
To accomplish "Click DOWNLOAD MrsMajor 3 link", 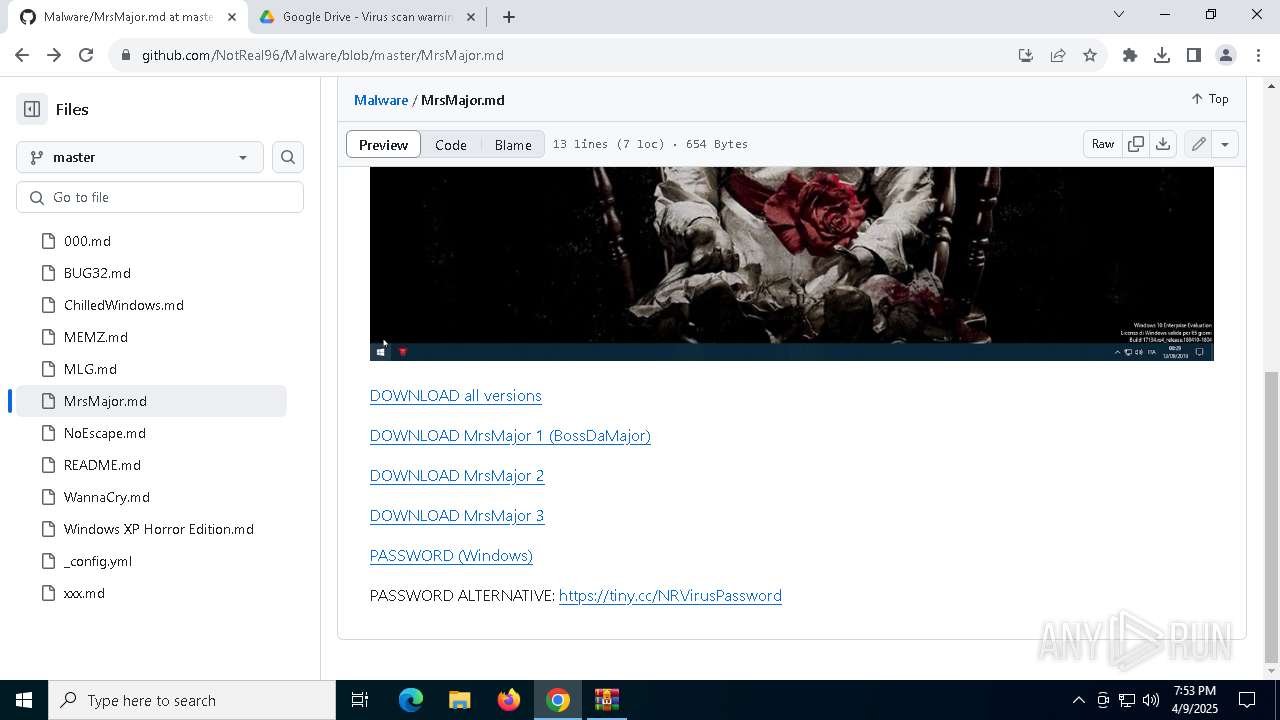I will (x=457, y=516).
